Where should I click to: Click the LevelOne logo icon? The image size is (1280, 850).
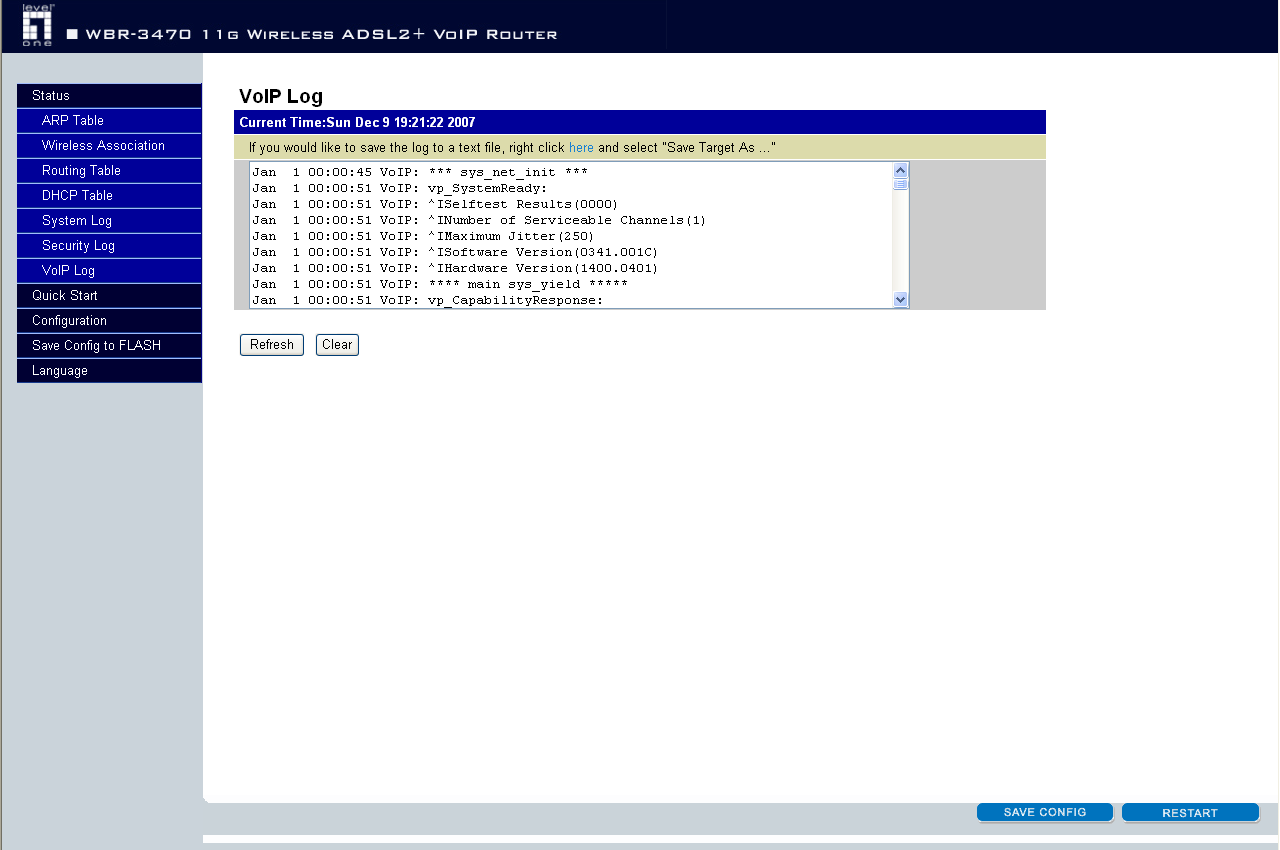[x=37, y=25]
